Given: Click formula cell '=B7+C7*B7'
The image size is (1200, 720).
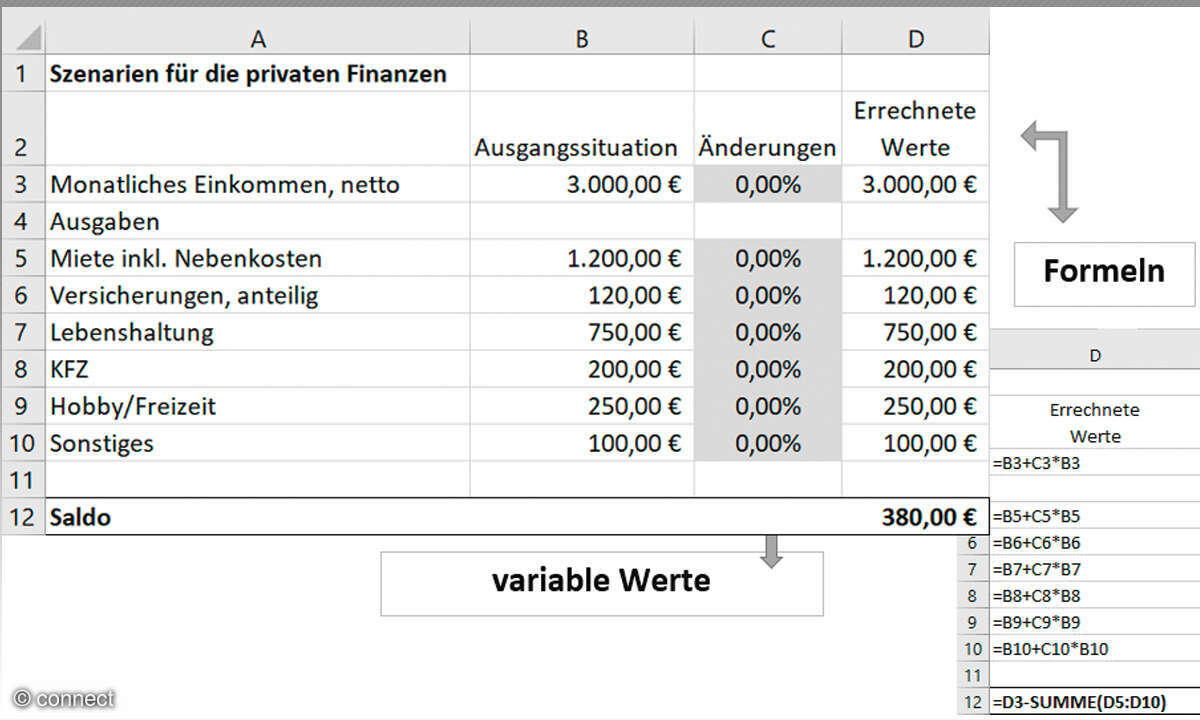Looking at the screenshot, I should 1094,569.
